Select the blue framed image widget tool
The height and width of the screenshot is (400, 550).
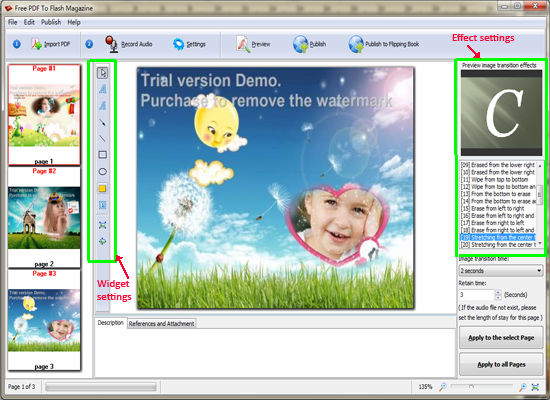click(102, 205)
